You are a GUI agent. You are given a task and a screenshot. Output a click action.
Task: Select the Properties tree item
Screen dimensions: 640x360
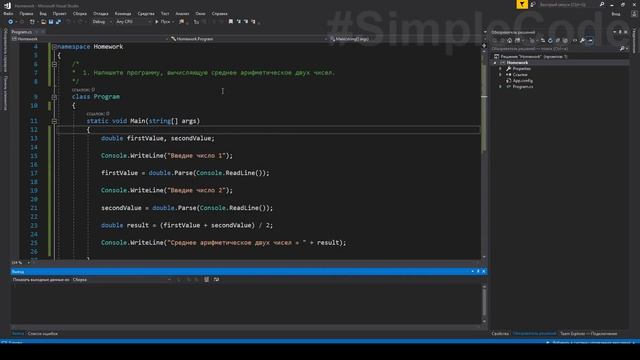click(x=522, y=69)
